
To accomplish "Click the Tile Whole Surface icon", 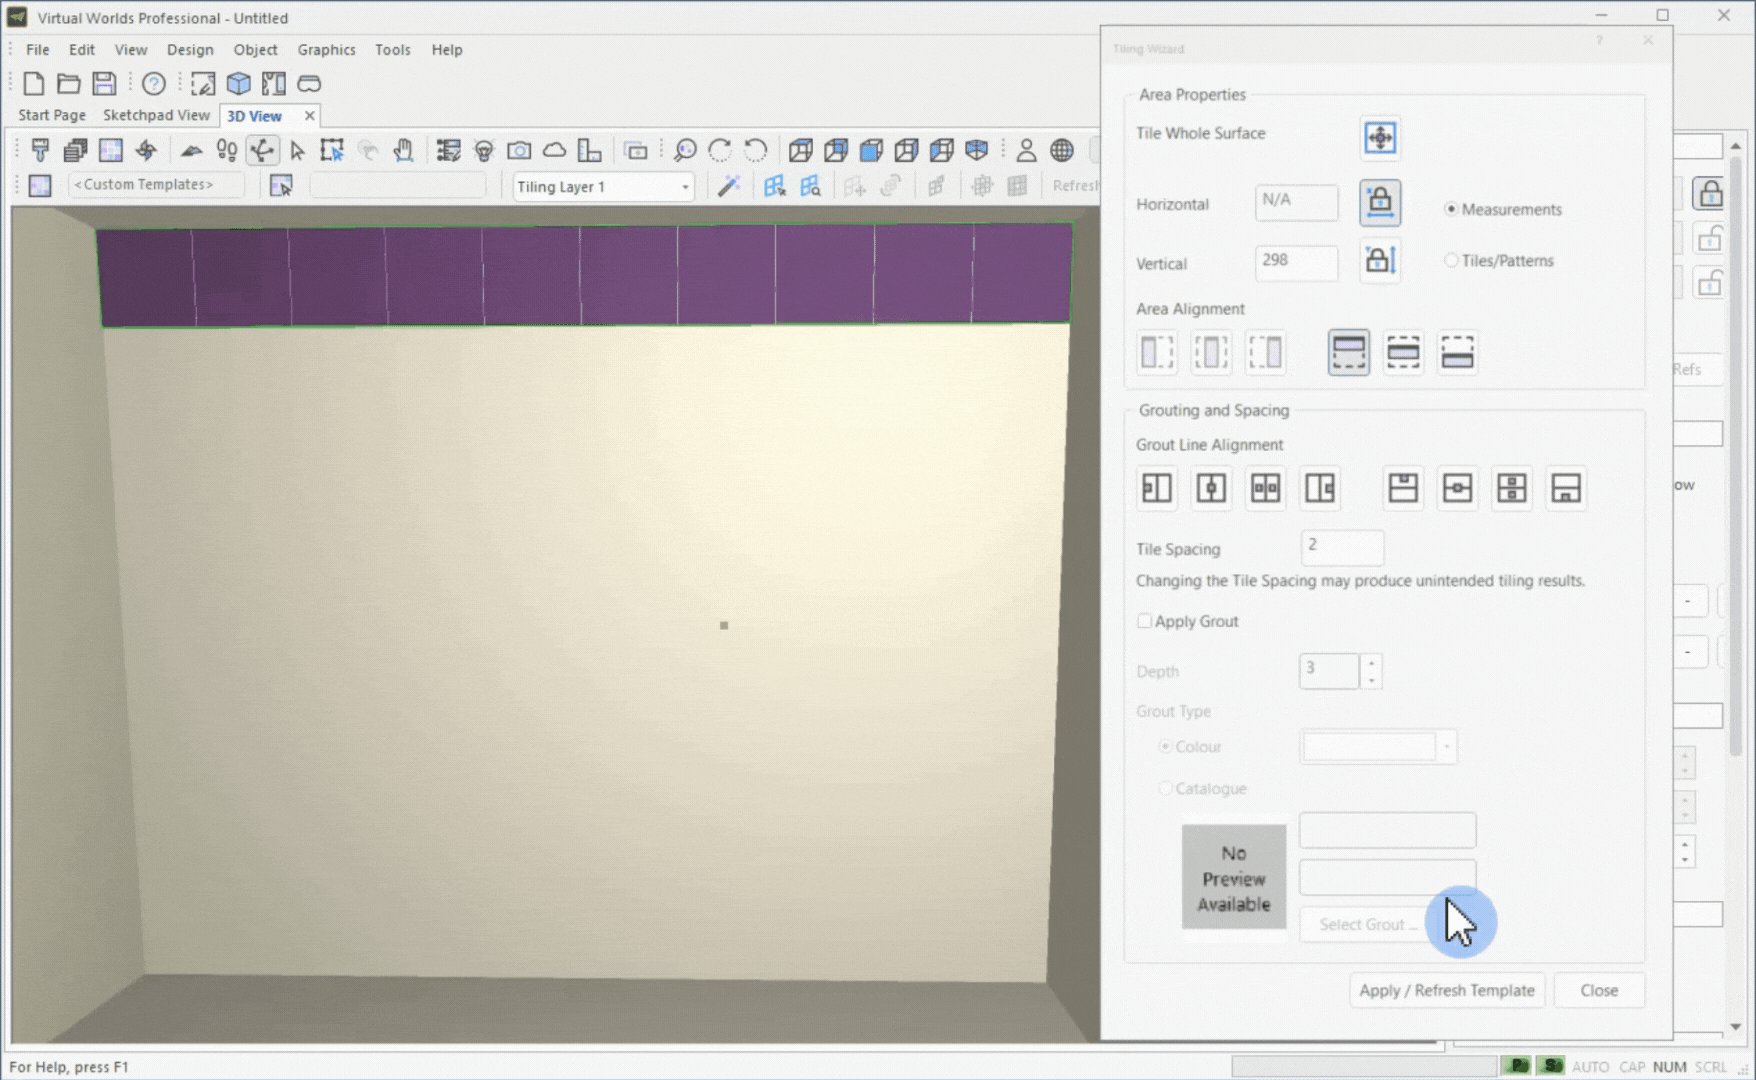I will 1380,138.
